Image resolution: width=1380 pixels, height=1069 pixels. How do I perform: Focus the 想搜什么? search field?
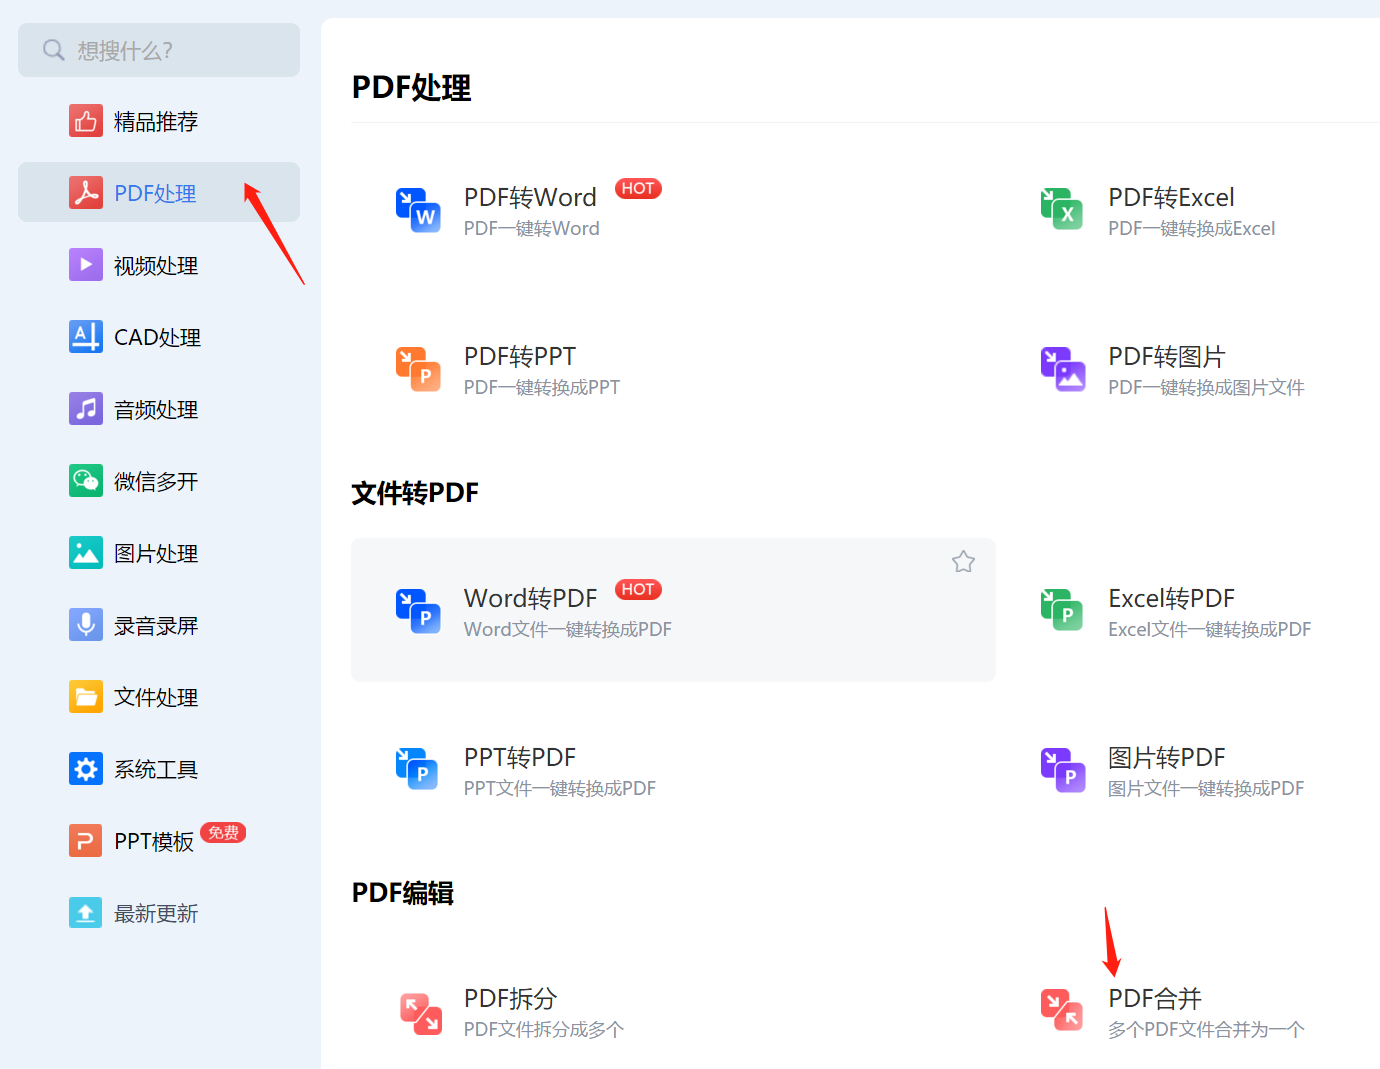coord(159,50)
